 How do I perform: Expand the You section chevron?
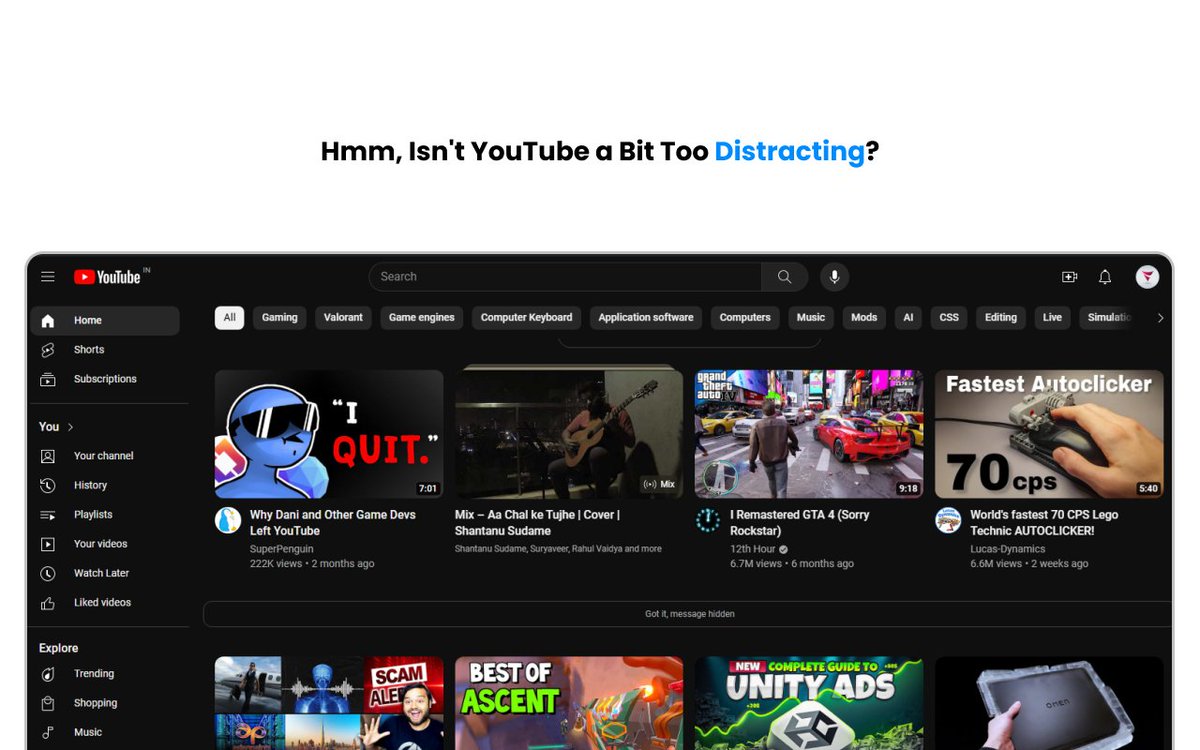point(70,427)
